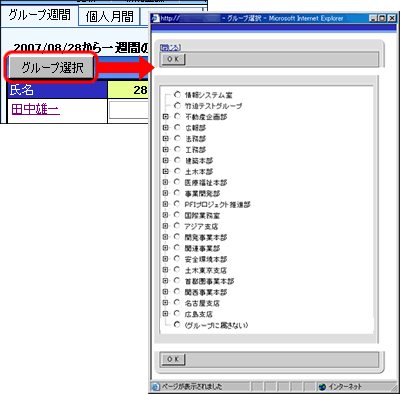This screenshot has width=400, height=394.
Task: Click the インターネット zone globe icon
Action: [x=322, y=387]
